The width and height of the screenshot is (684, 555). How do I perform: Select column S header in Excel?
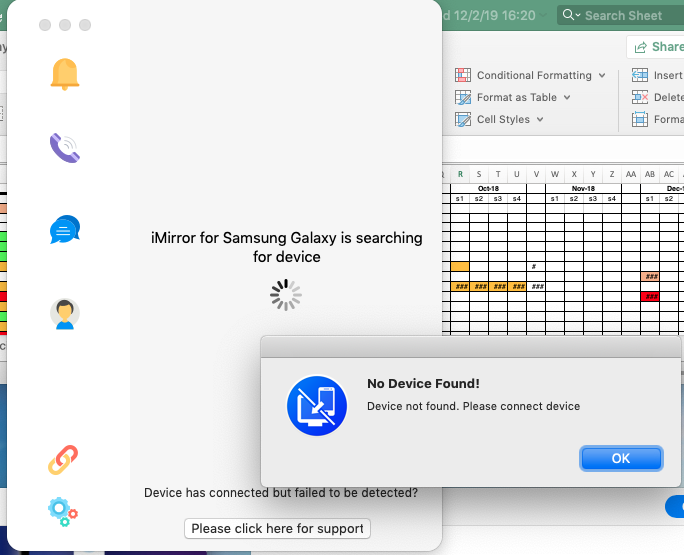tap(479, 174)
